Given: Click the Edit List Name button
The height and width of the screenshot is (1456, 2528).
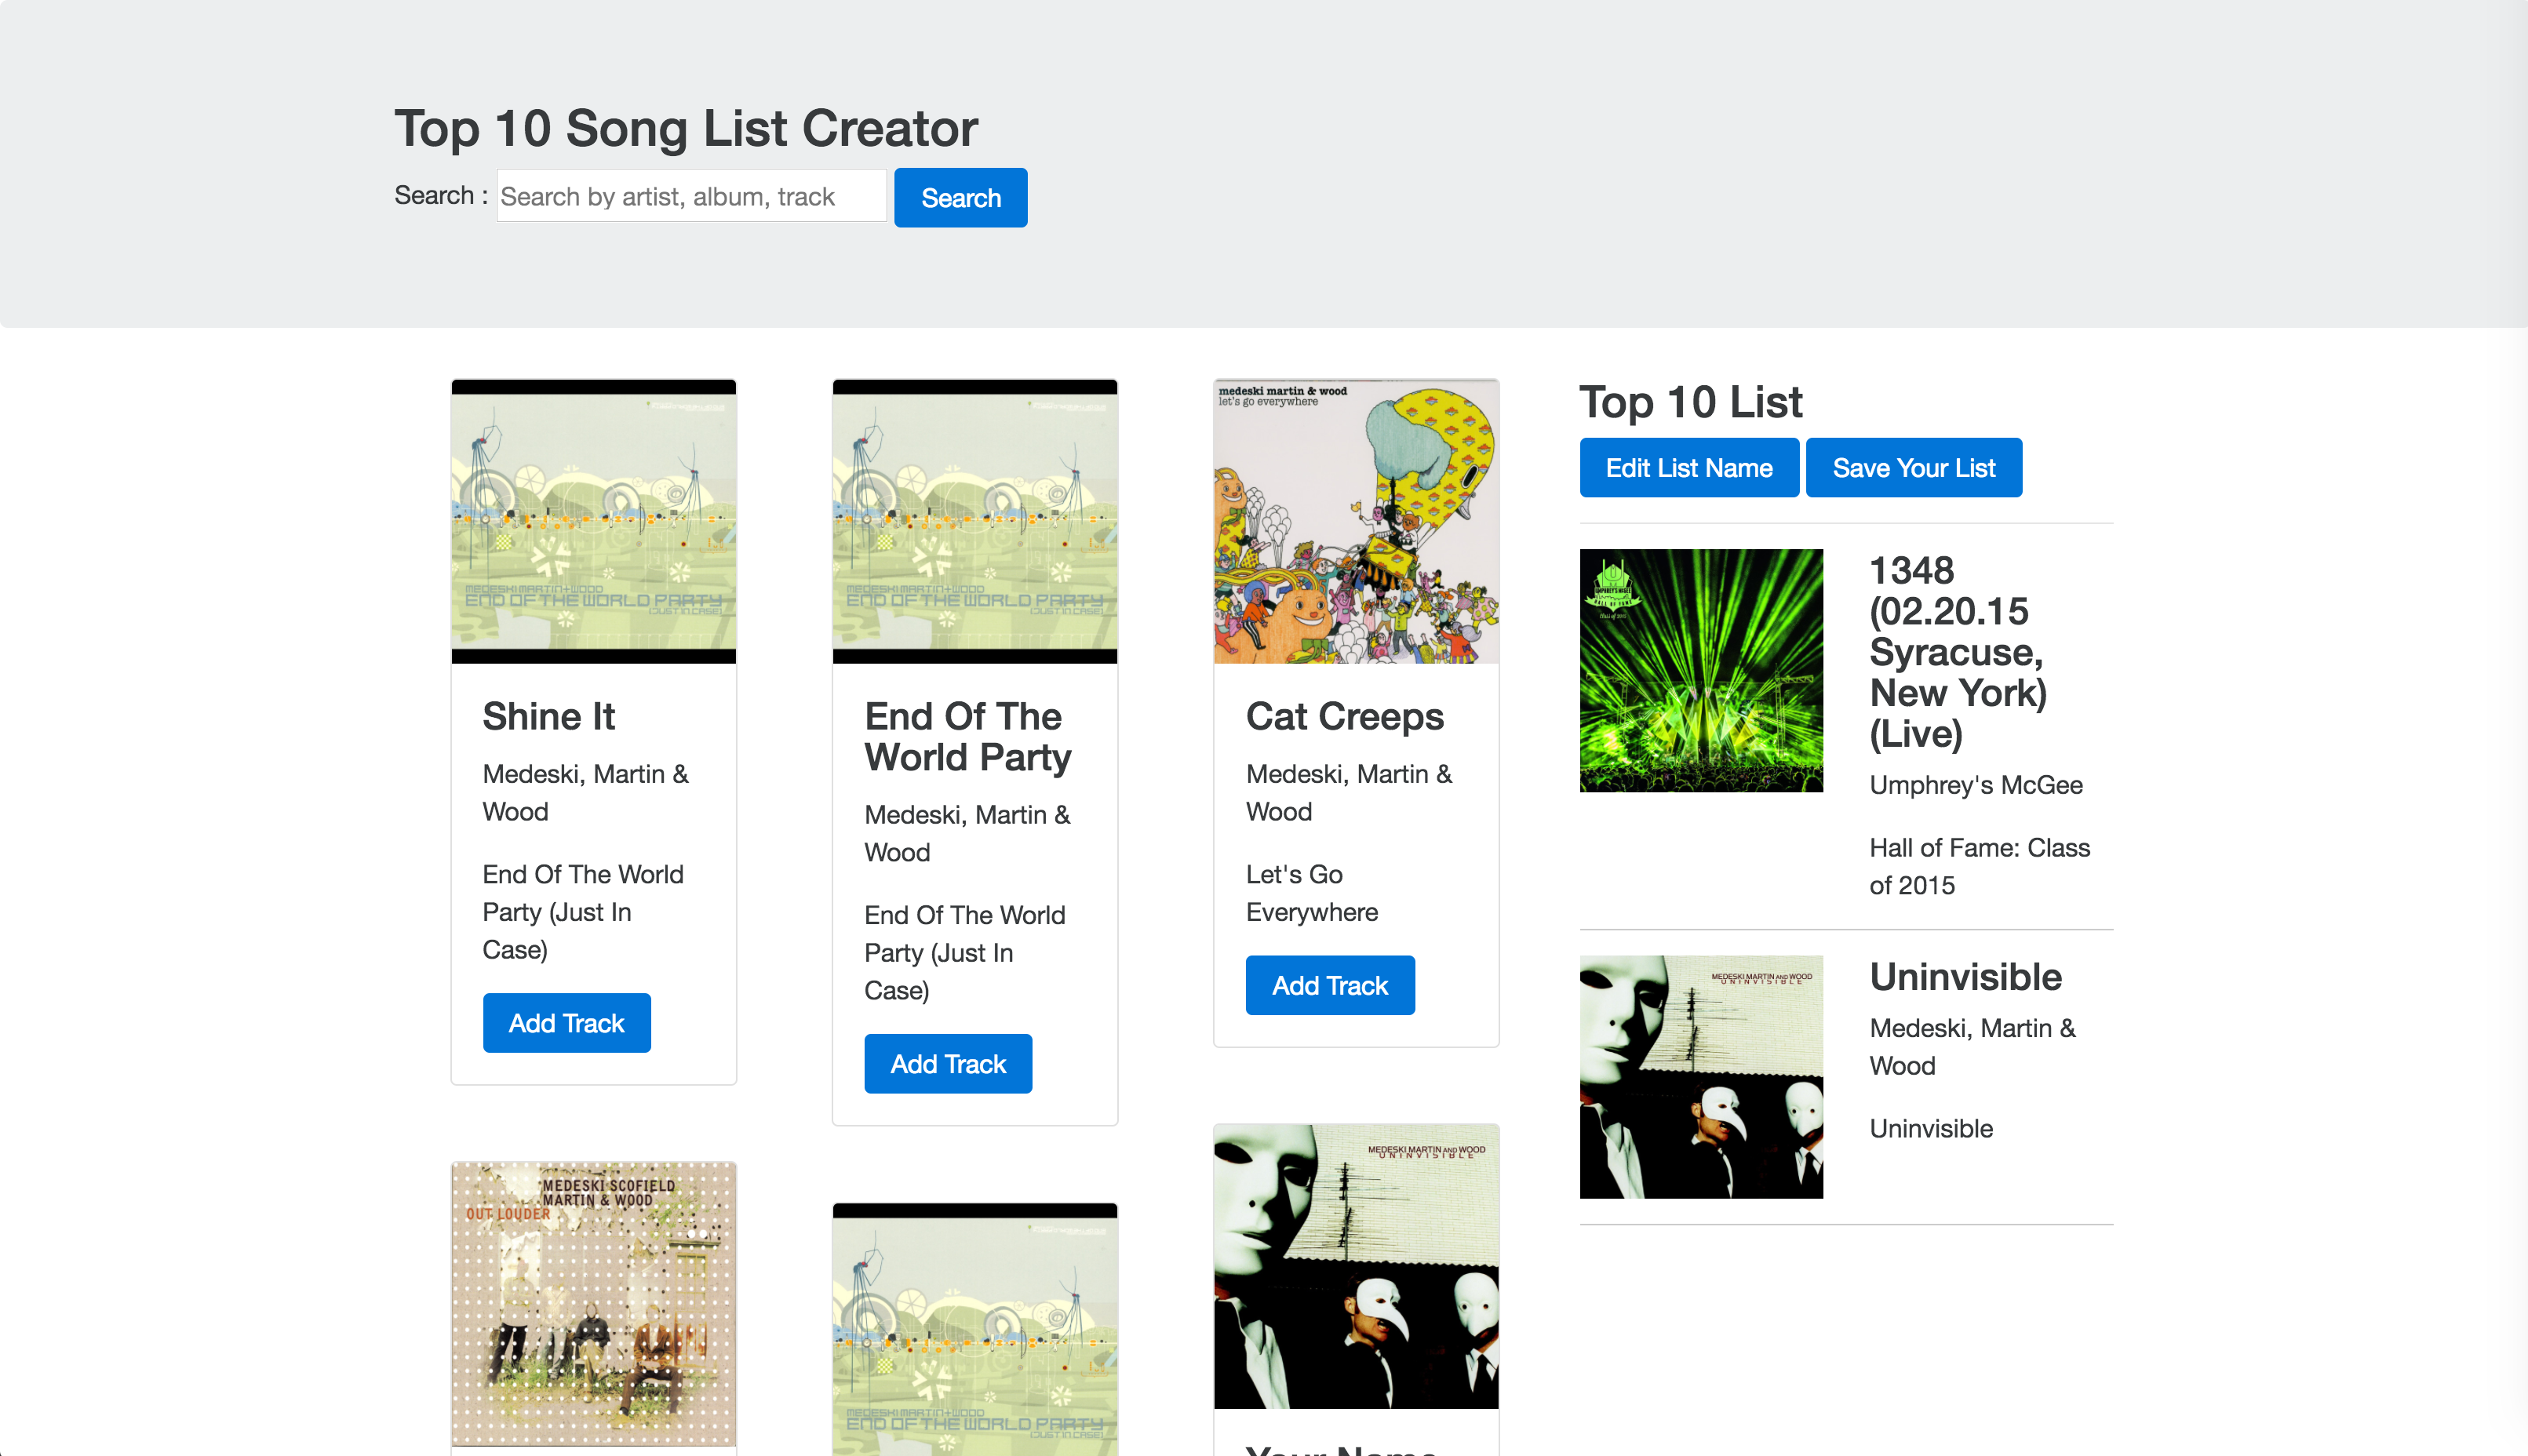Looking at the screenshot, I should (1688, 467).
